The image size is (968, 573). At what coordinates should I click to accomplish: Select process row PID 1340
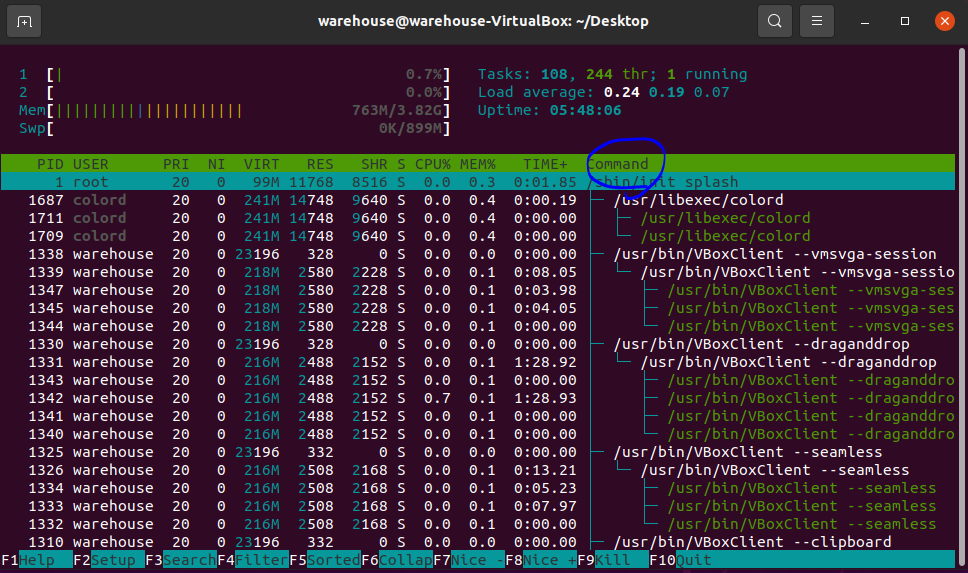click(x=478, y=434)
